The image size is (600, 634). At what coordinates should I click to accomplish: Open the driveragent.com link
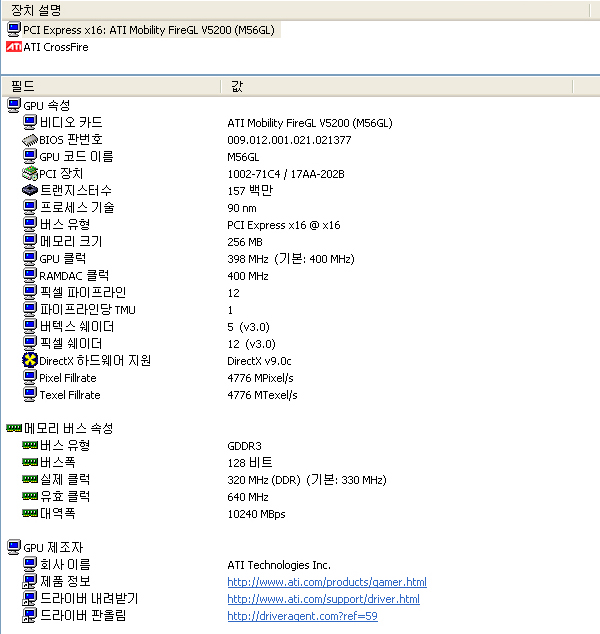pyautogui.click(x=302, y=616)
